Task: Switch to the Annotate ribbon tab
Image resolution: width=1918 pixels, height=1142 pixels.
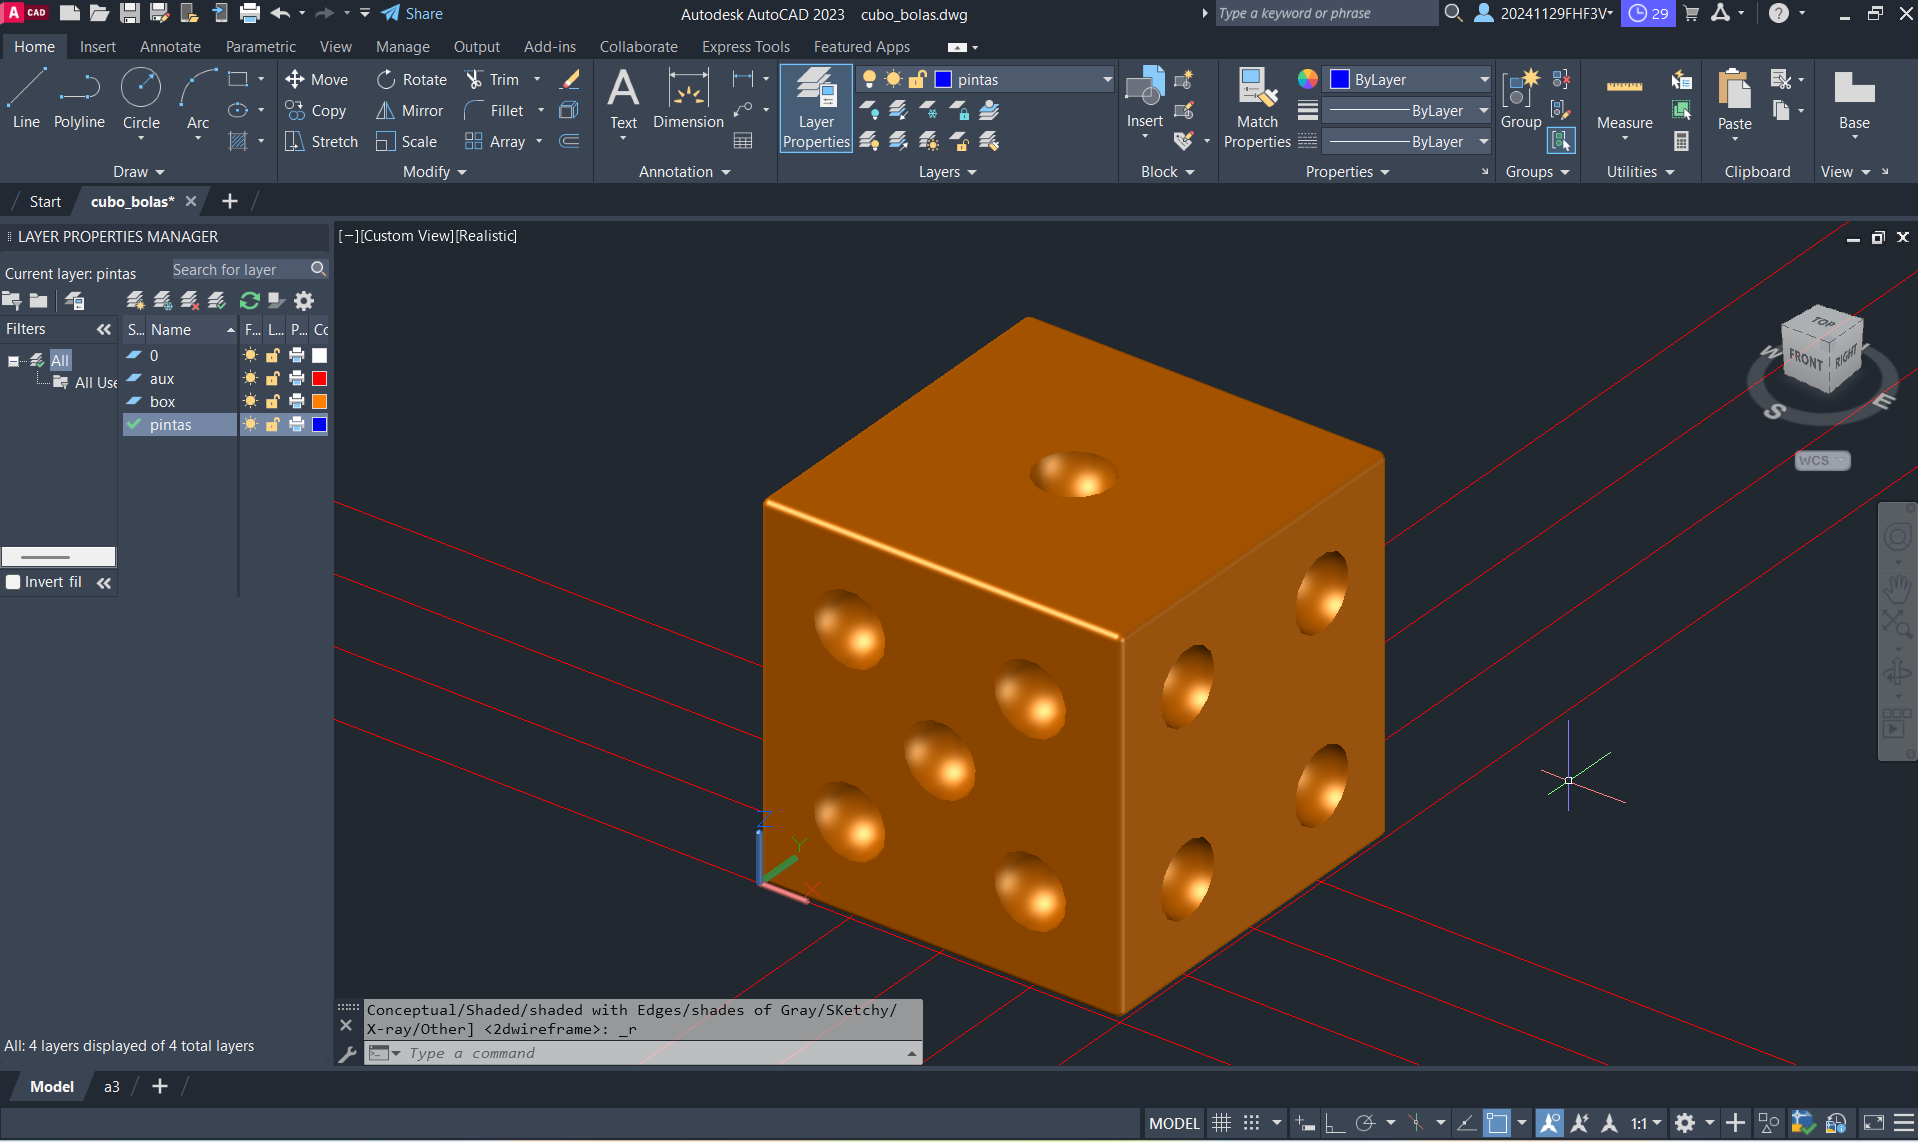Action: tap(170, 47)
